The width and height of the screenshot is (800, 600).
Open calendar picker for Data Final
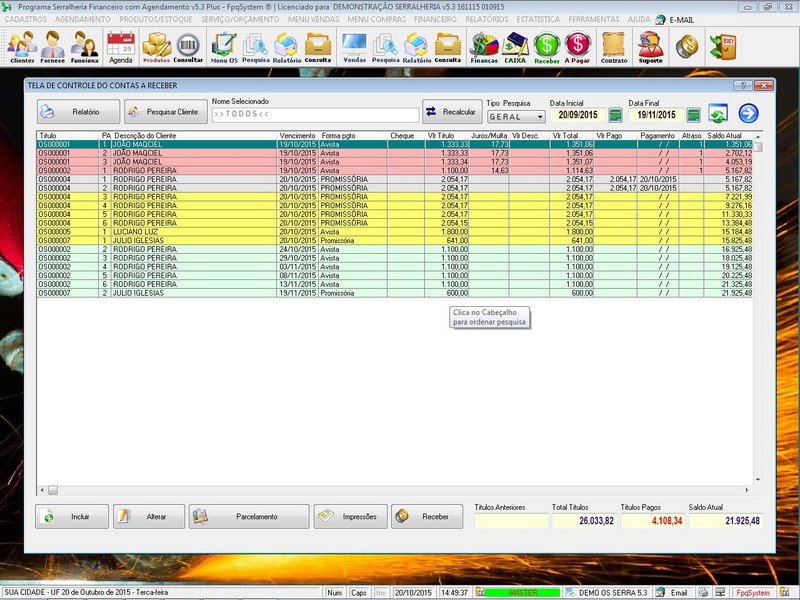pos(693,115)
